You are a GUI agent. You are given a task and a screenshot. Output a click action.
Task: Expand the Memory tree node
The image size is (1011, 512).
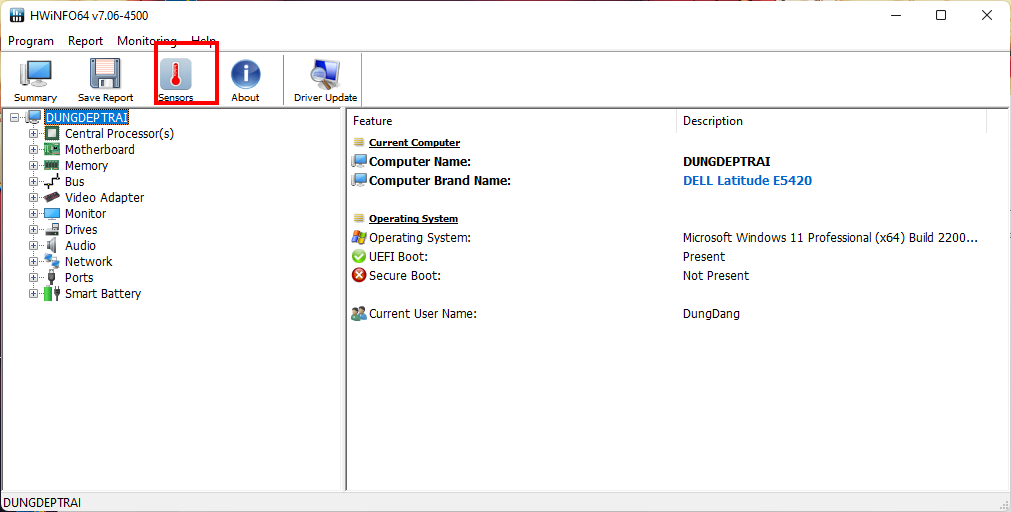(x=34, y=166)
